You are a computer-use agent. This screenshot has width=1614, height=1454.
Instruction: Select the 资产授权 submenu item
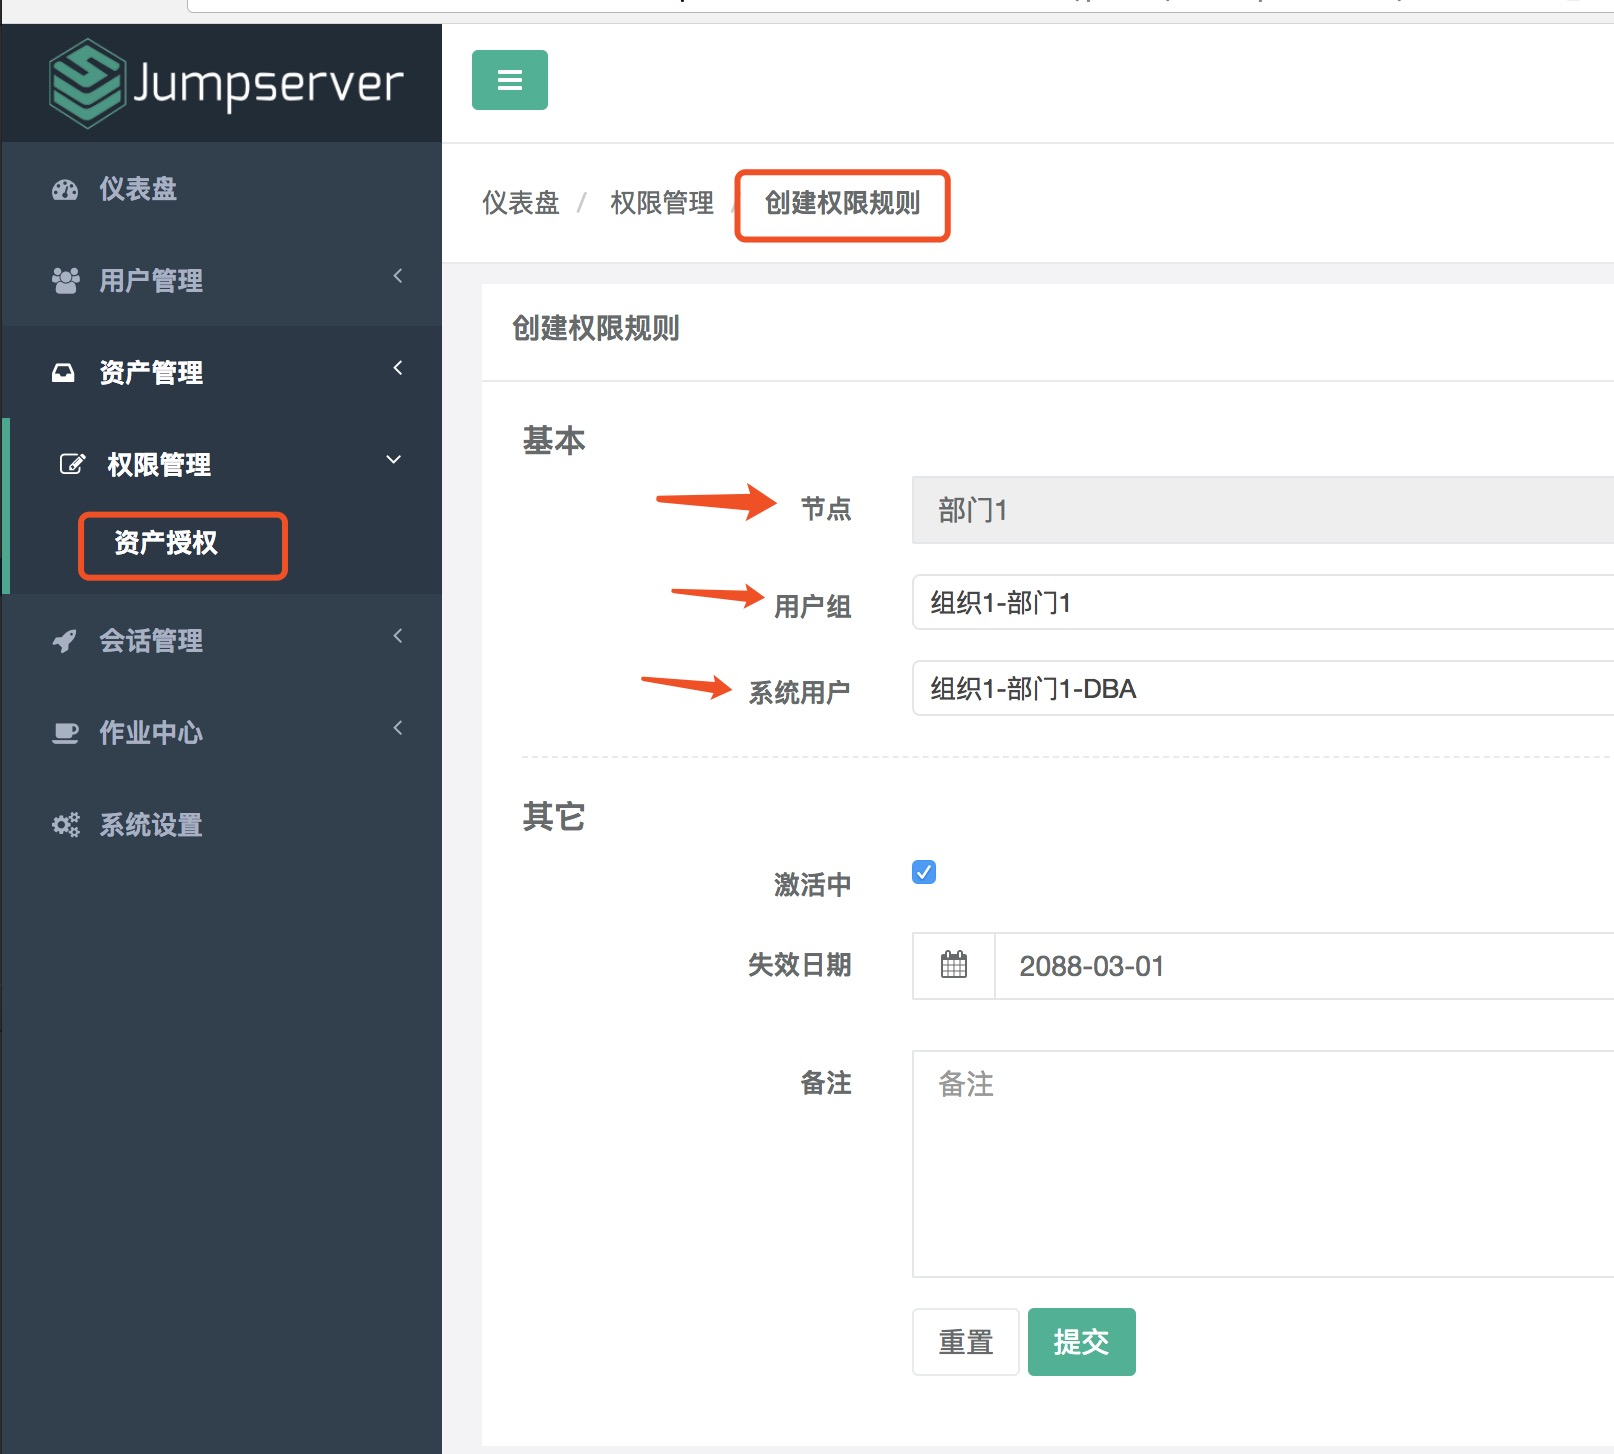[166, 543]
